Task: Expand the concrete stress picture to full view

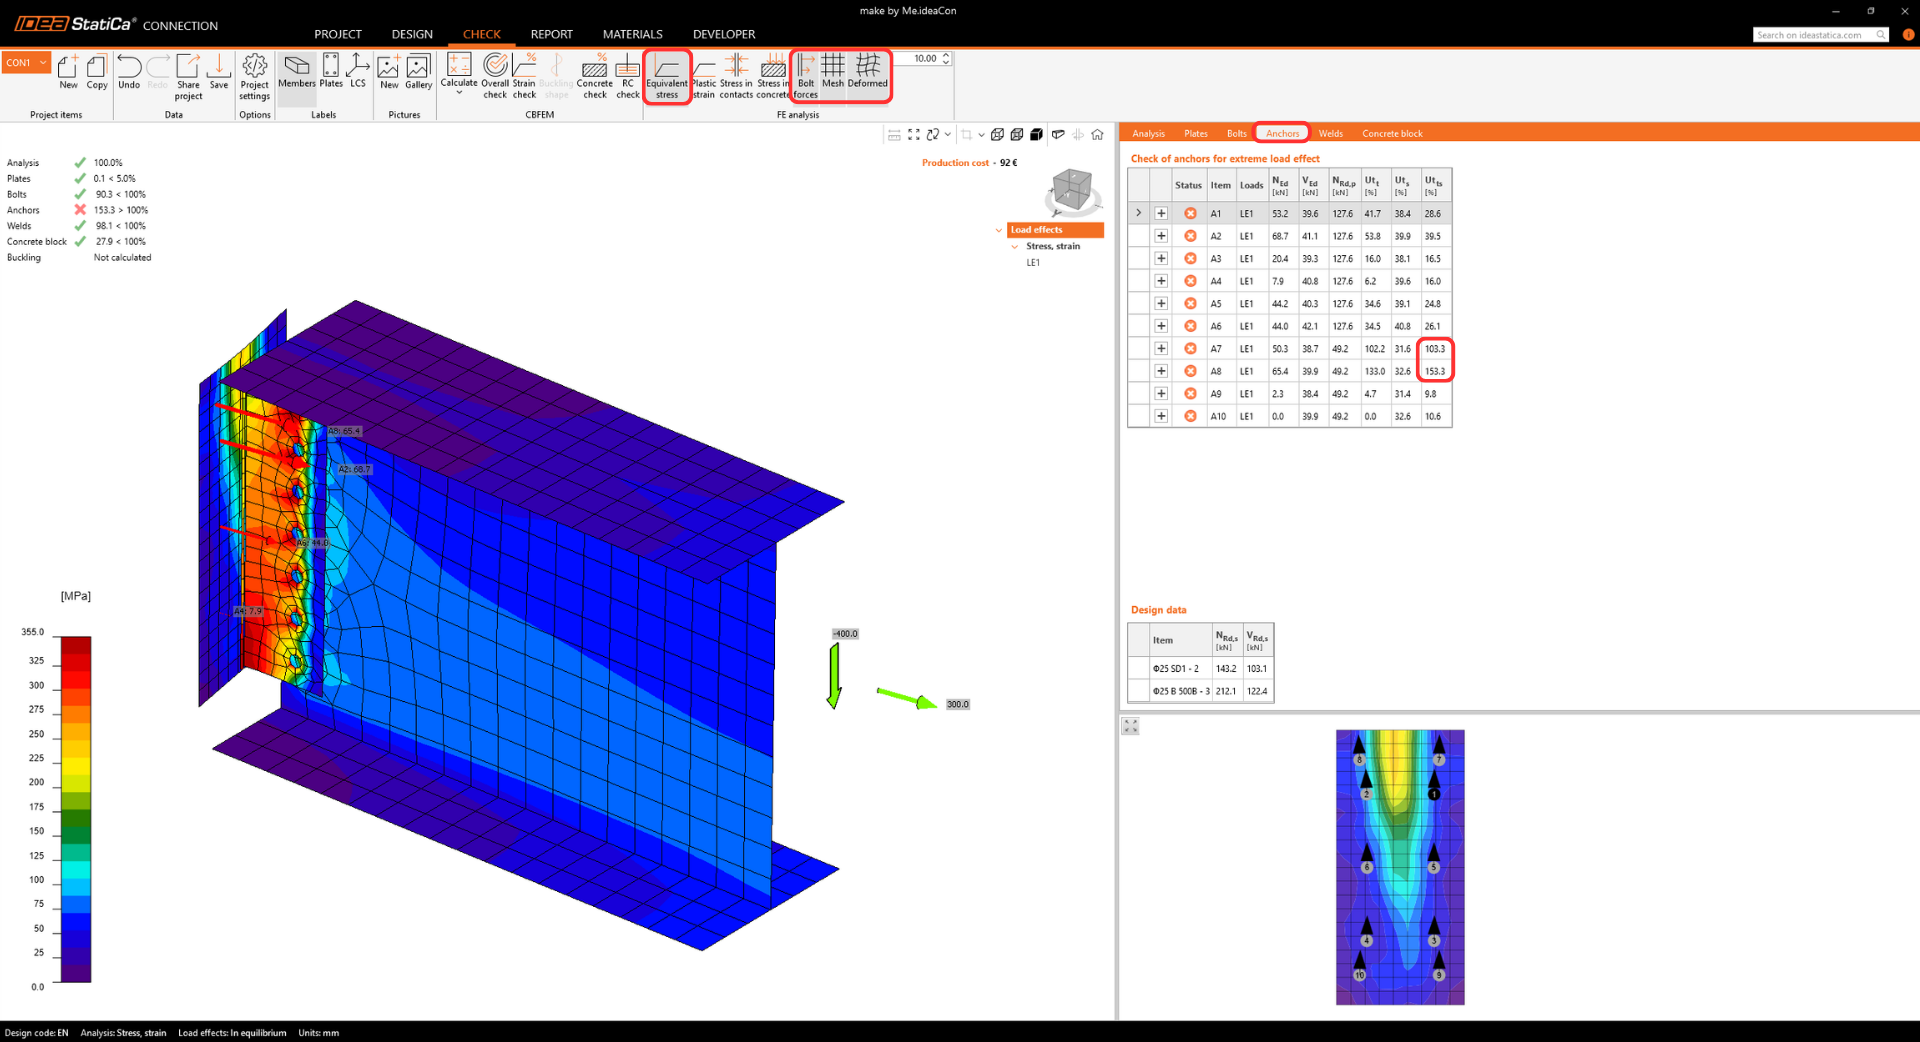Action: (1131, 726)
